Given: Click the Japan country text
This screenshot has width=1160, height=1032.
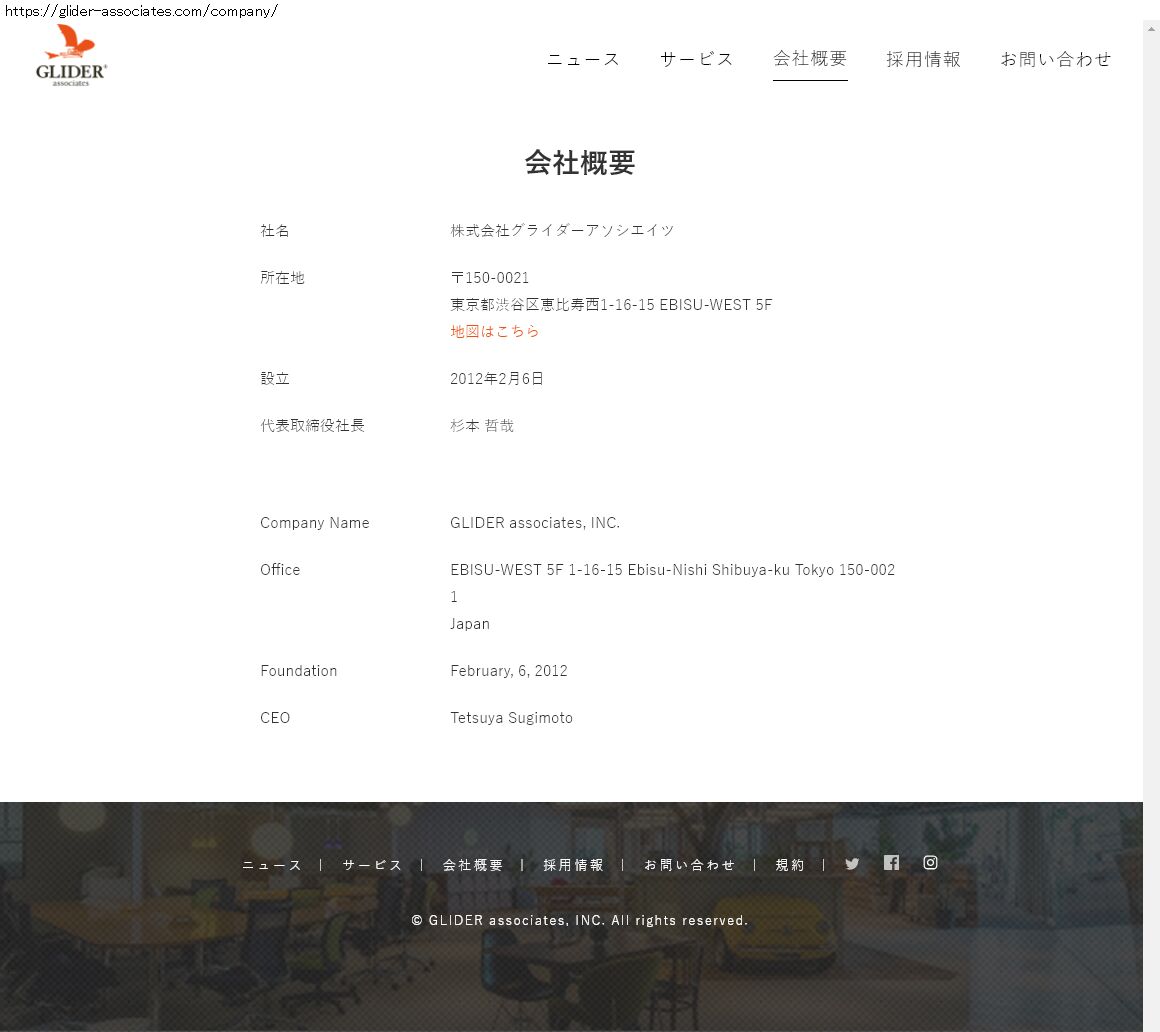Looking at the screenshot, I should pos(470,624).
